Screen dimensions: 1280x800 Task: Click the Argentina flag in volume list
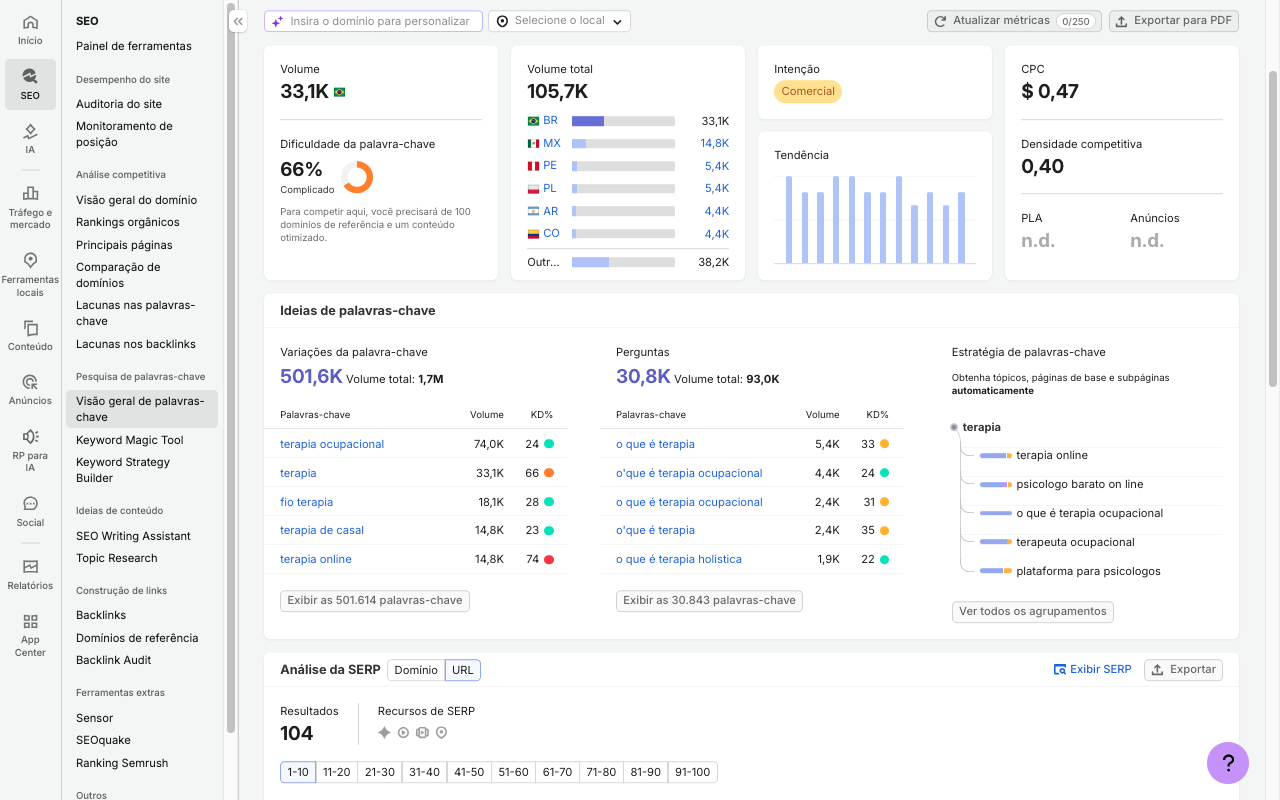point(533,211)
